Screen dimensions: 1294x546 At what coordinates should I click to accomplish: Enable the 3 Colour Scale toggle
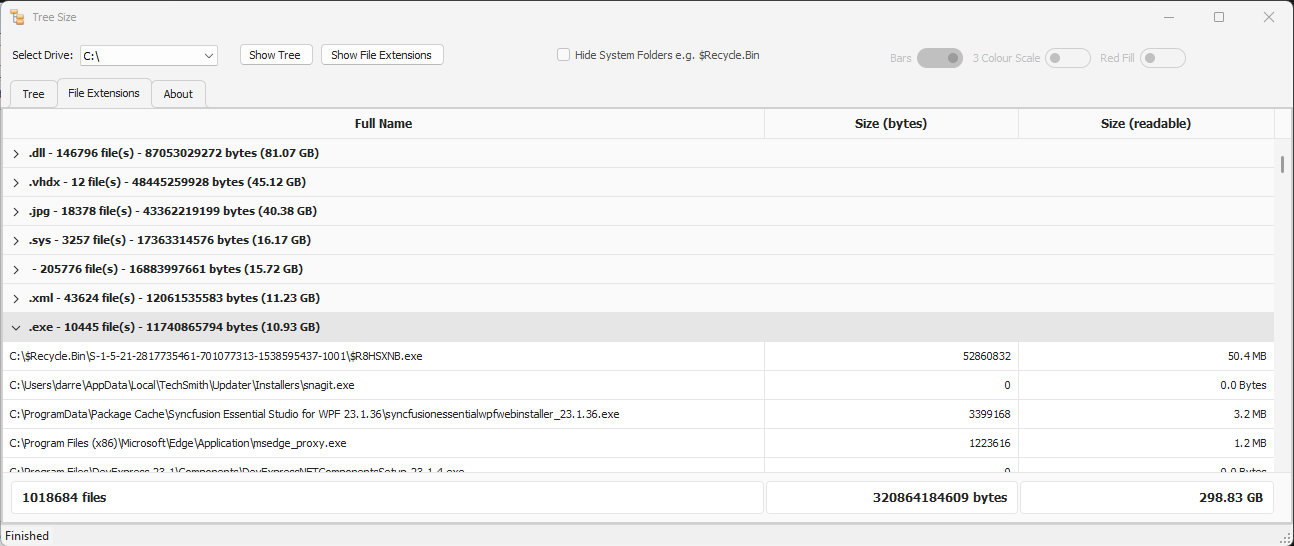[1067, 58]
